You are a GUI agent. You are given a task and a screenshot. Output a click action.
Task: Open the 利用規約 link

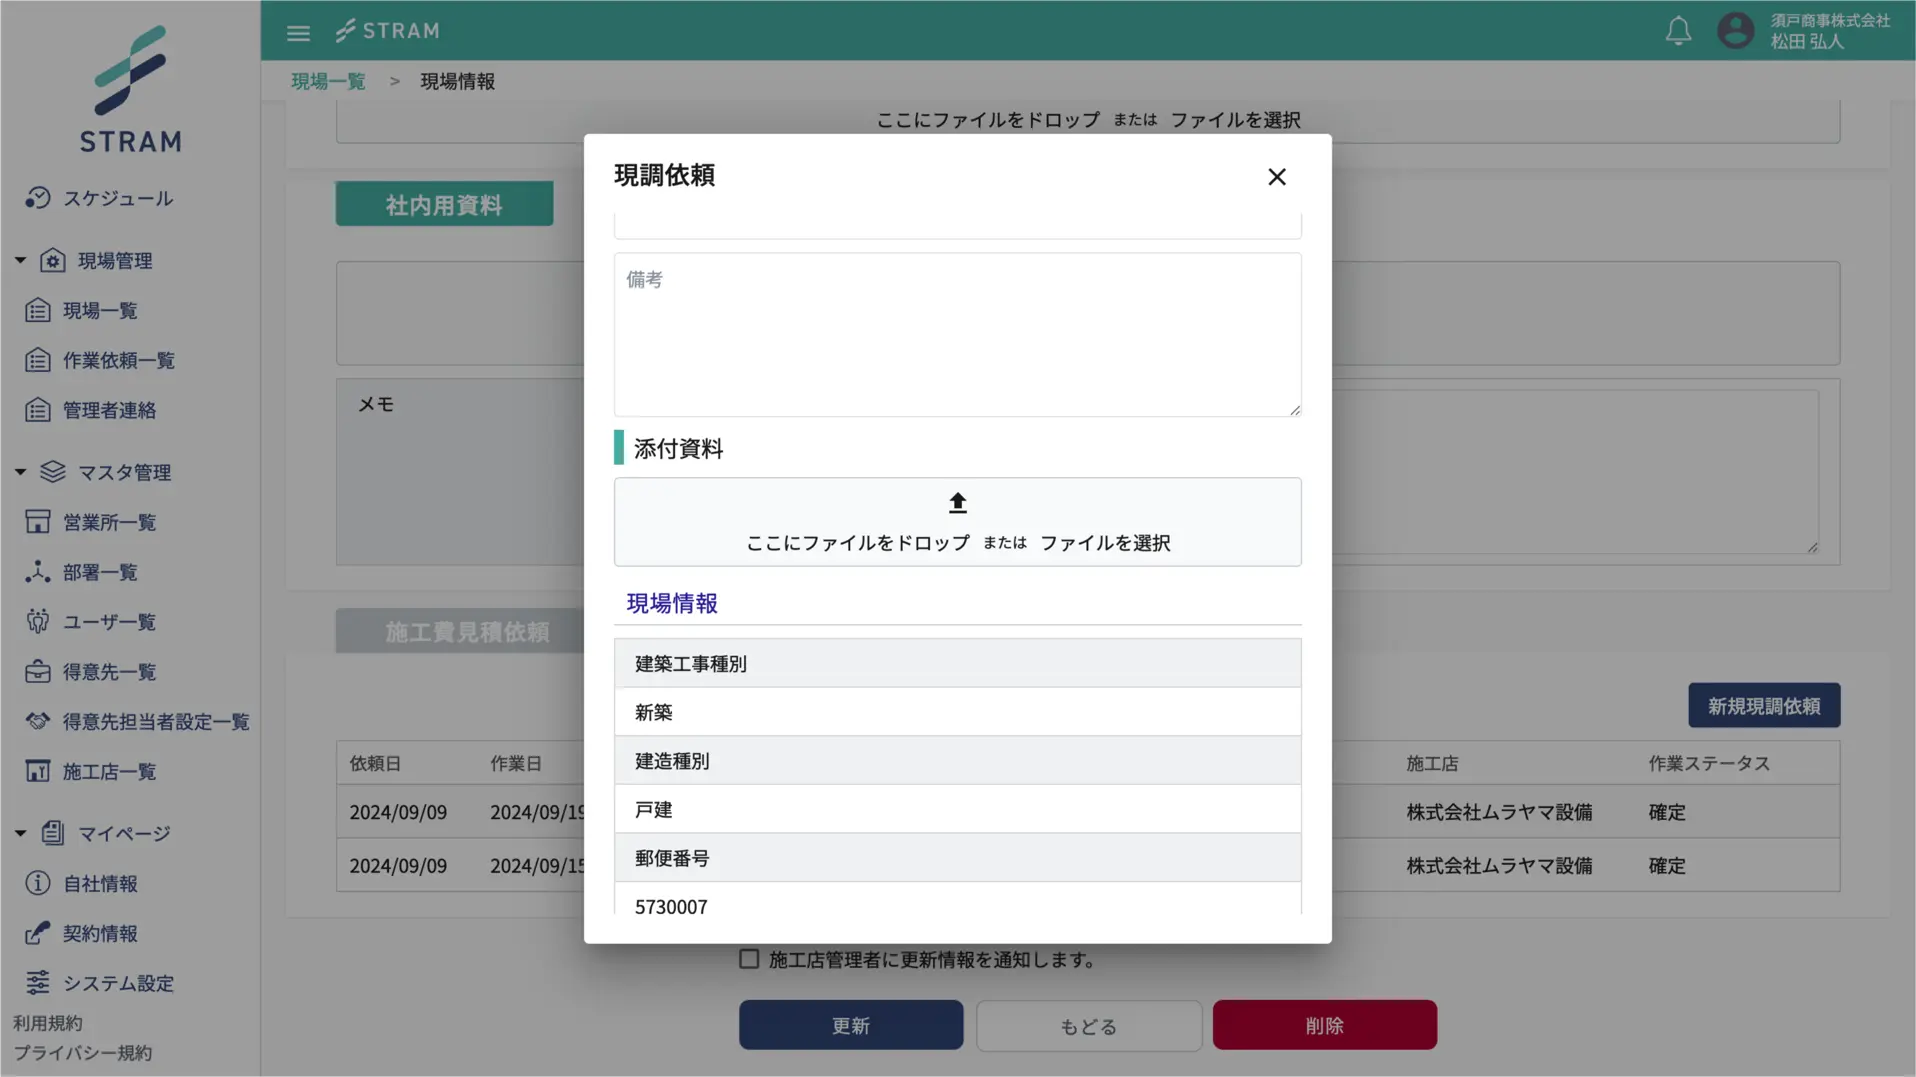point(50,1022)
